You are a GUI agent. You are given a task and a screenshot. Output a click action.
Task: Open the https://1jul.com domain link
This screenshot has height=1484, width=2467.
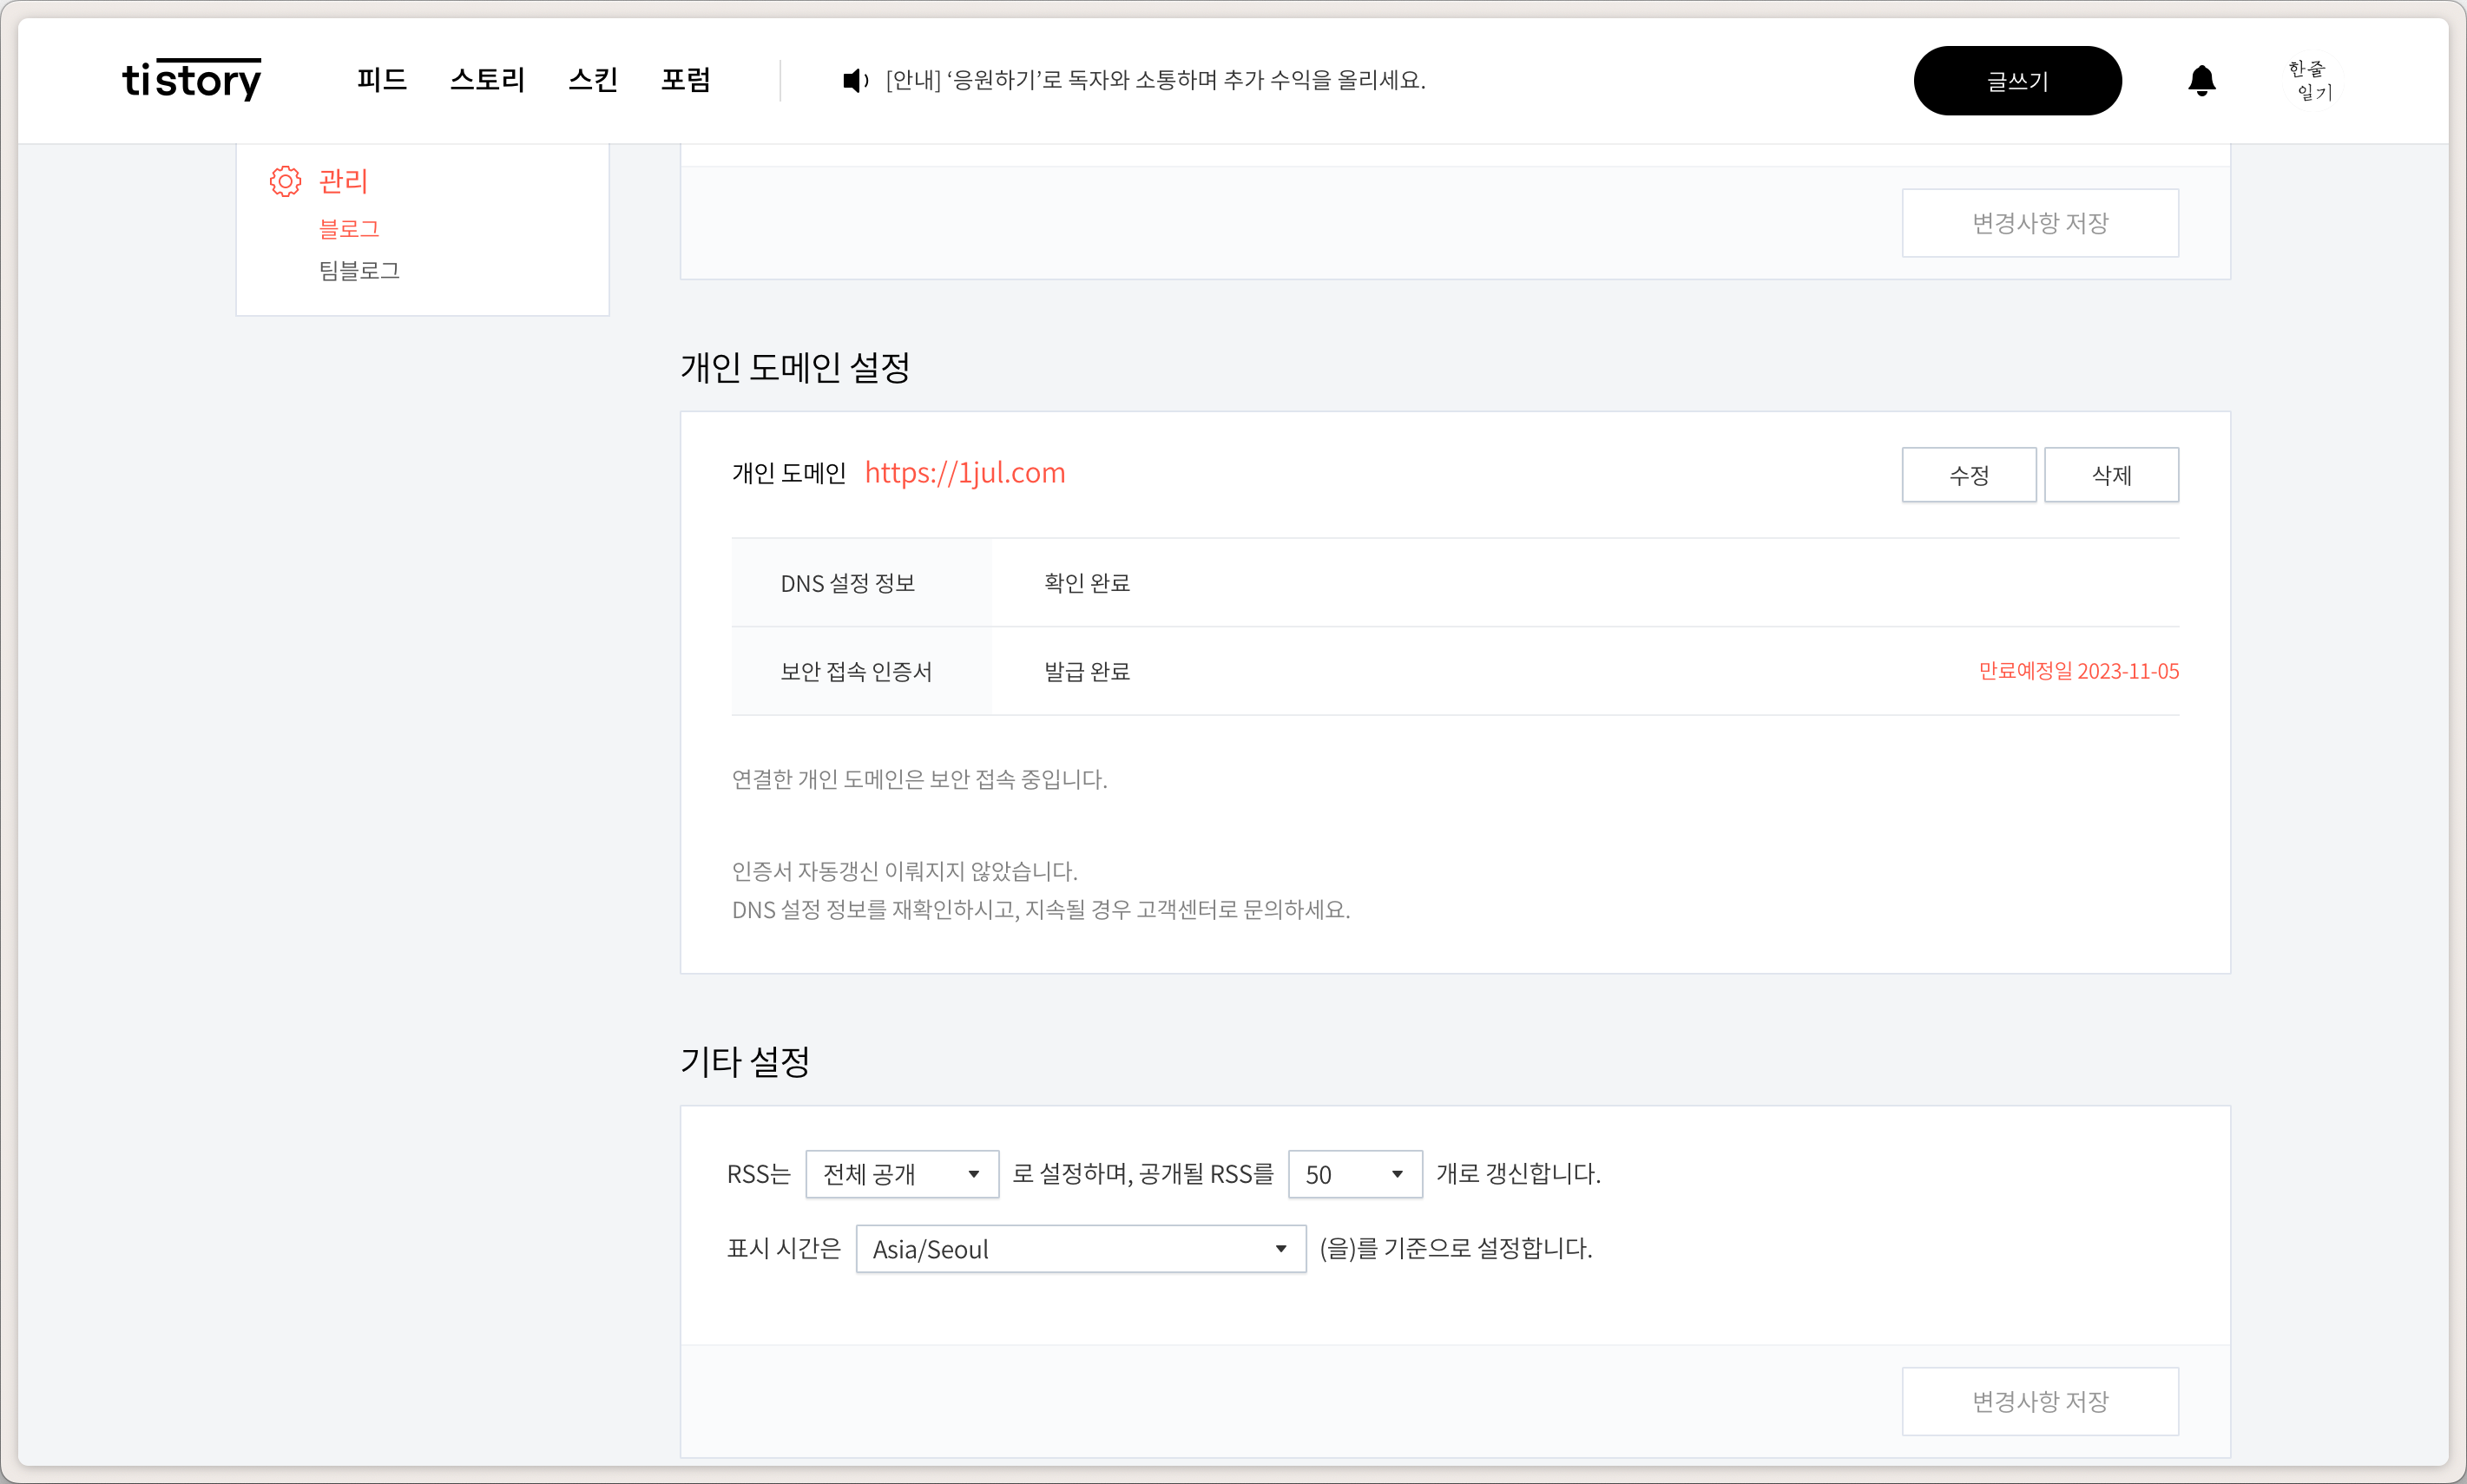point(965,473)
